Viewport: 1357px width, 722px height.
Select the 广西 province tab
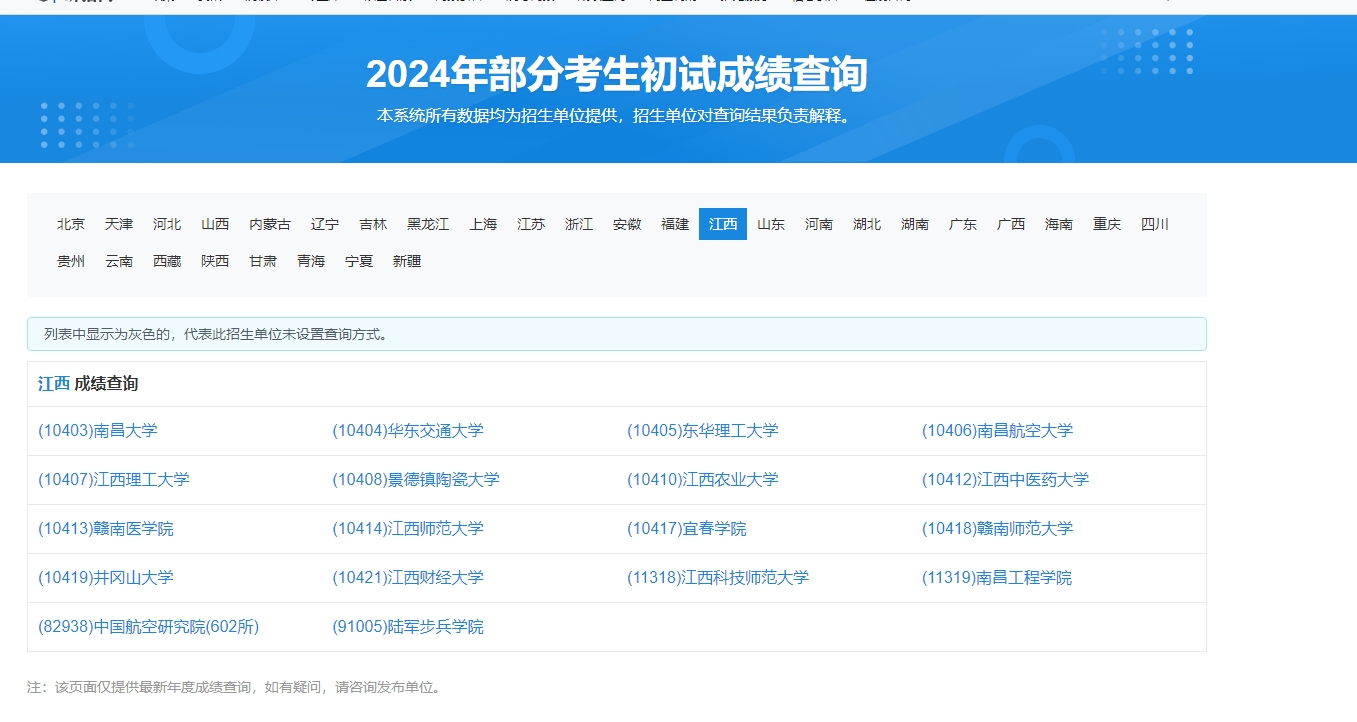1011,224
